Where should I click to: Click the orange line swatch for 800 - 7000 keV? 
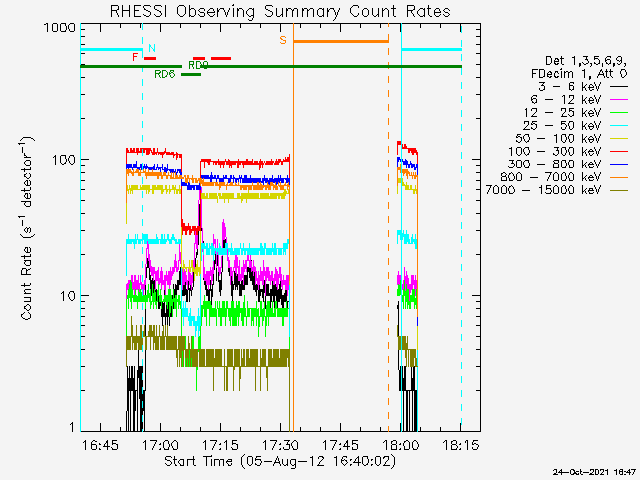point(619,177)
